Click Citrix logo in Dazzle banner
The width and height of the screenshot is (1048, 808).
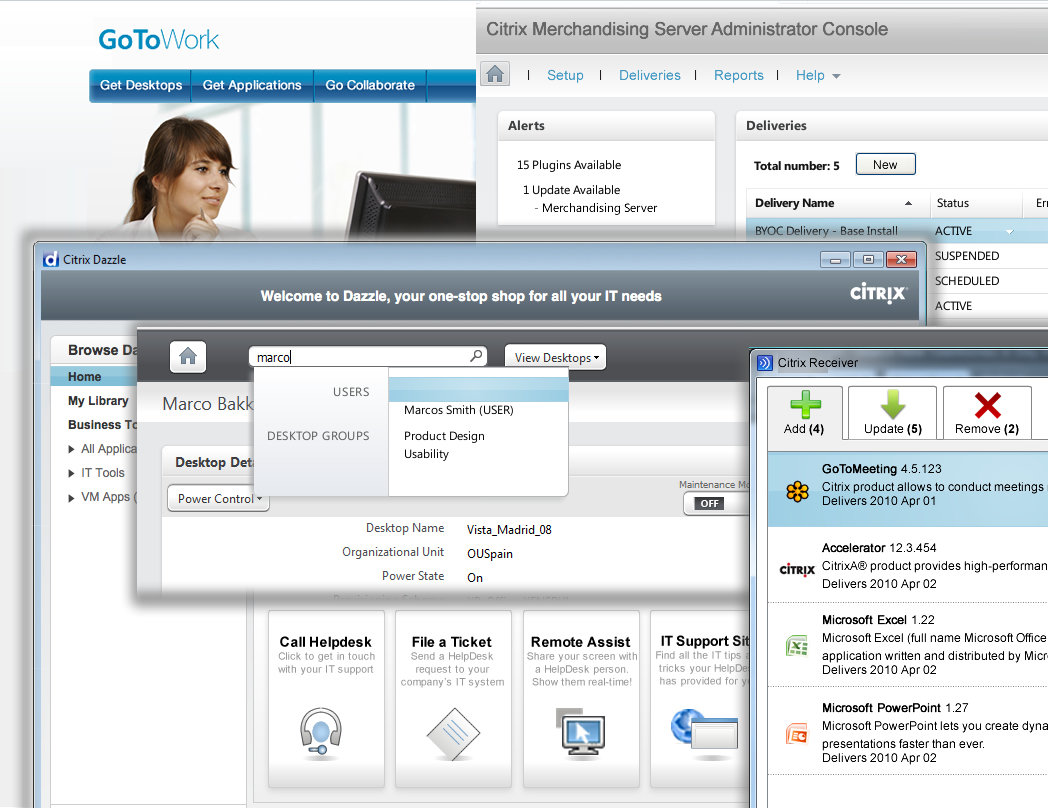pyautogui.click(x=878, y=293)
